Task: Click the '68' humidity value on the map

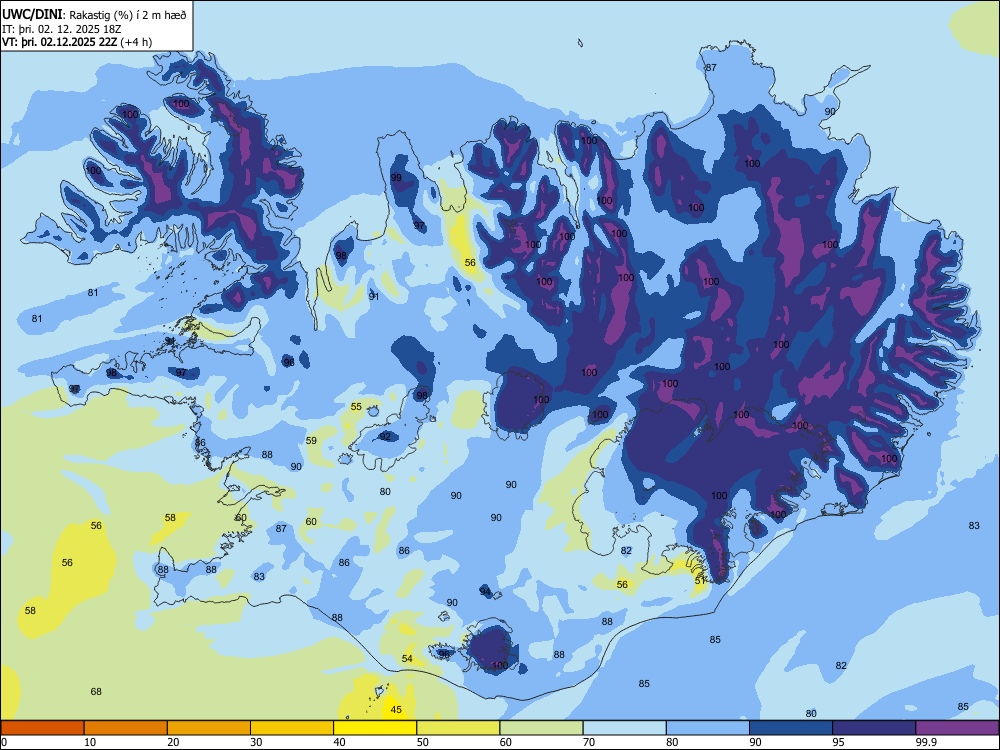Action: [96, 691]
